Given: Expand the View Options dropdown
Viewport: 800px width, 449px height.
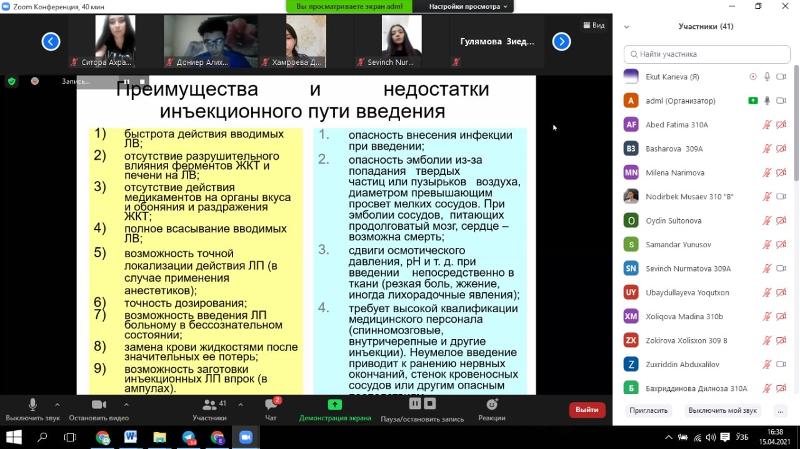Looking at the screenshot, I should tap(464, 6).
